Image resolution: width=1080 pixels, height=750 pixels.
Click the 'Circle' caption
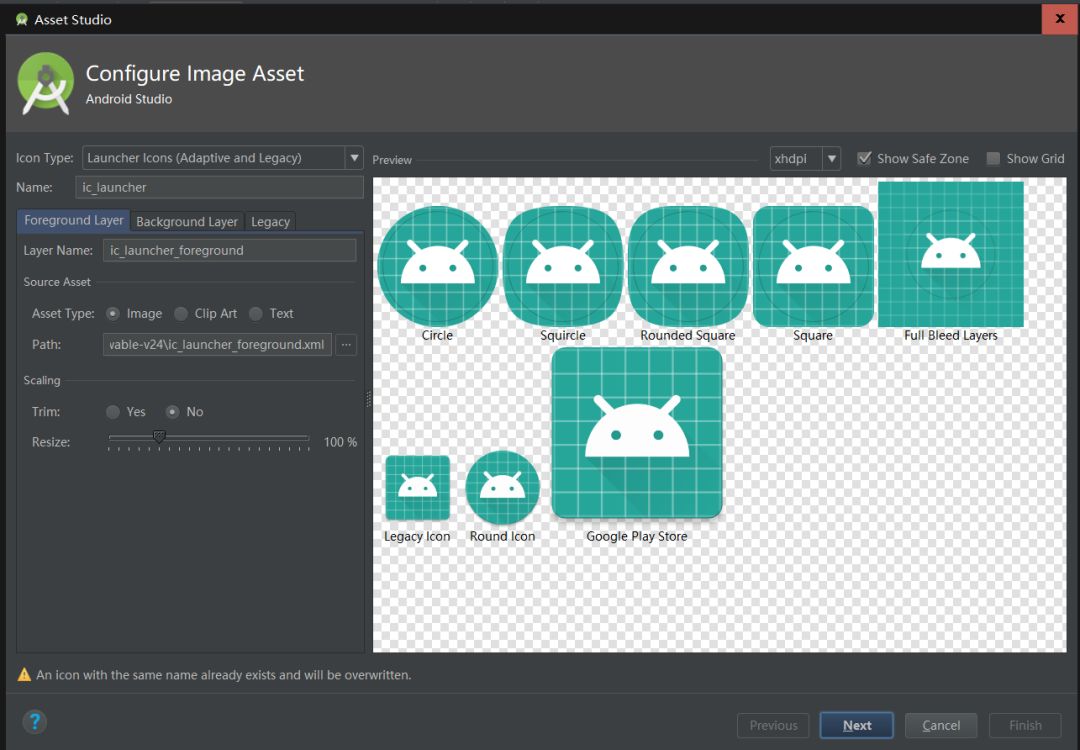437,335
